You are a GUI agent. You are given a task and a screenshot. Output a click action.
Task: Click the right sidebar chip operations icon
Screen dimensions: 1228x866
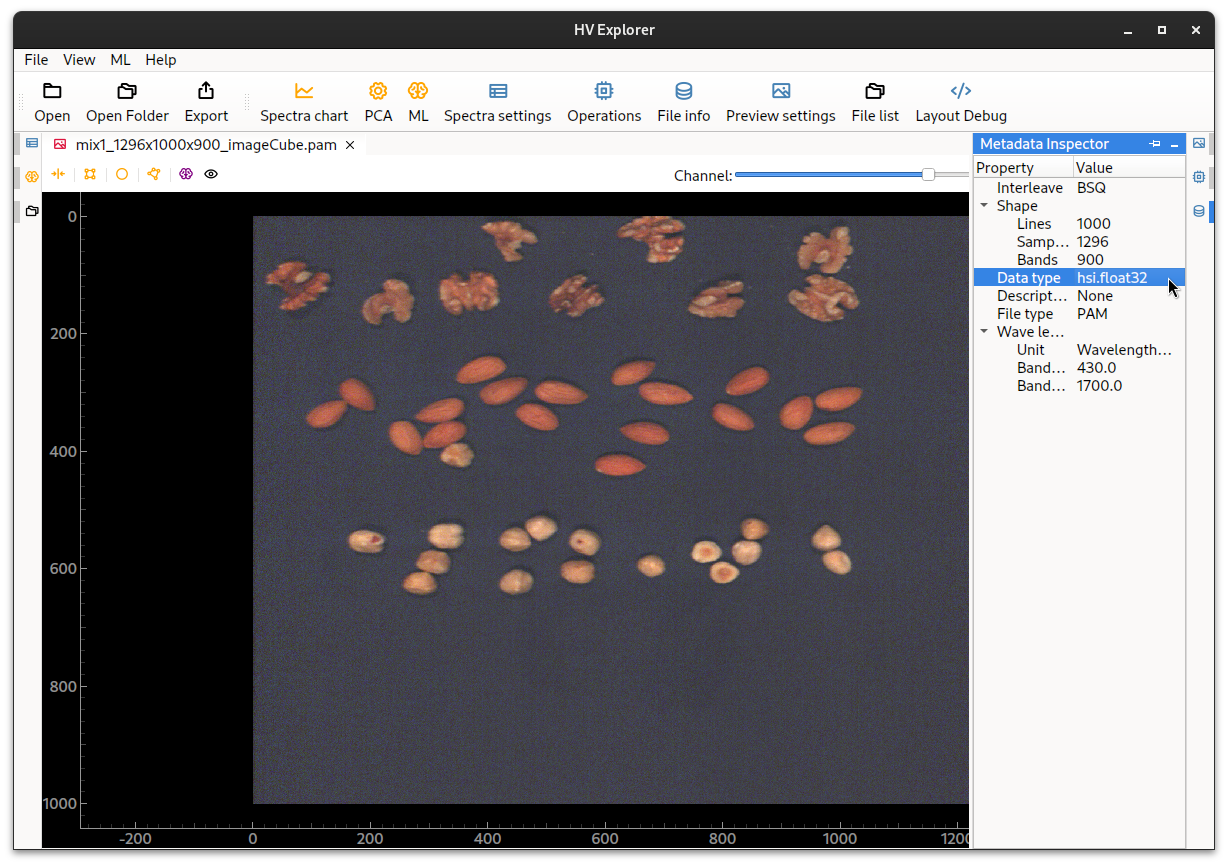point(1199,177)
